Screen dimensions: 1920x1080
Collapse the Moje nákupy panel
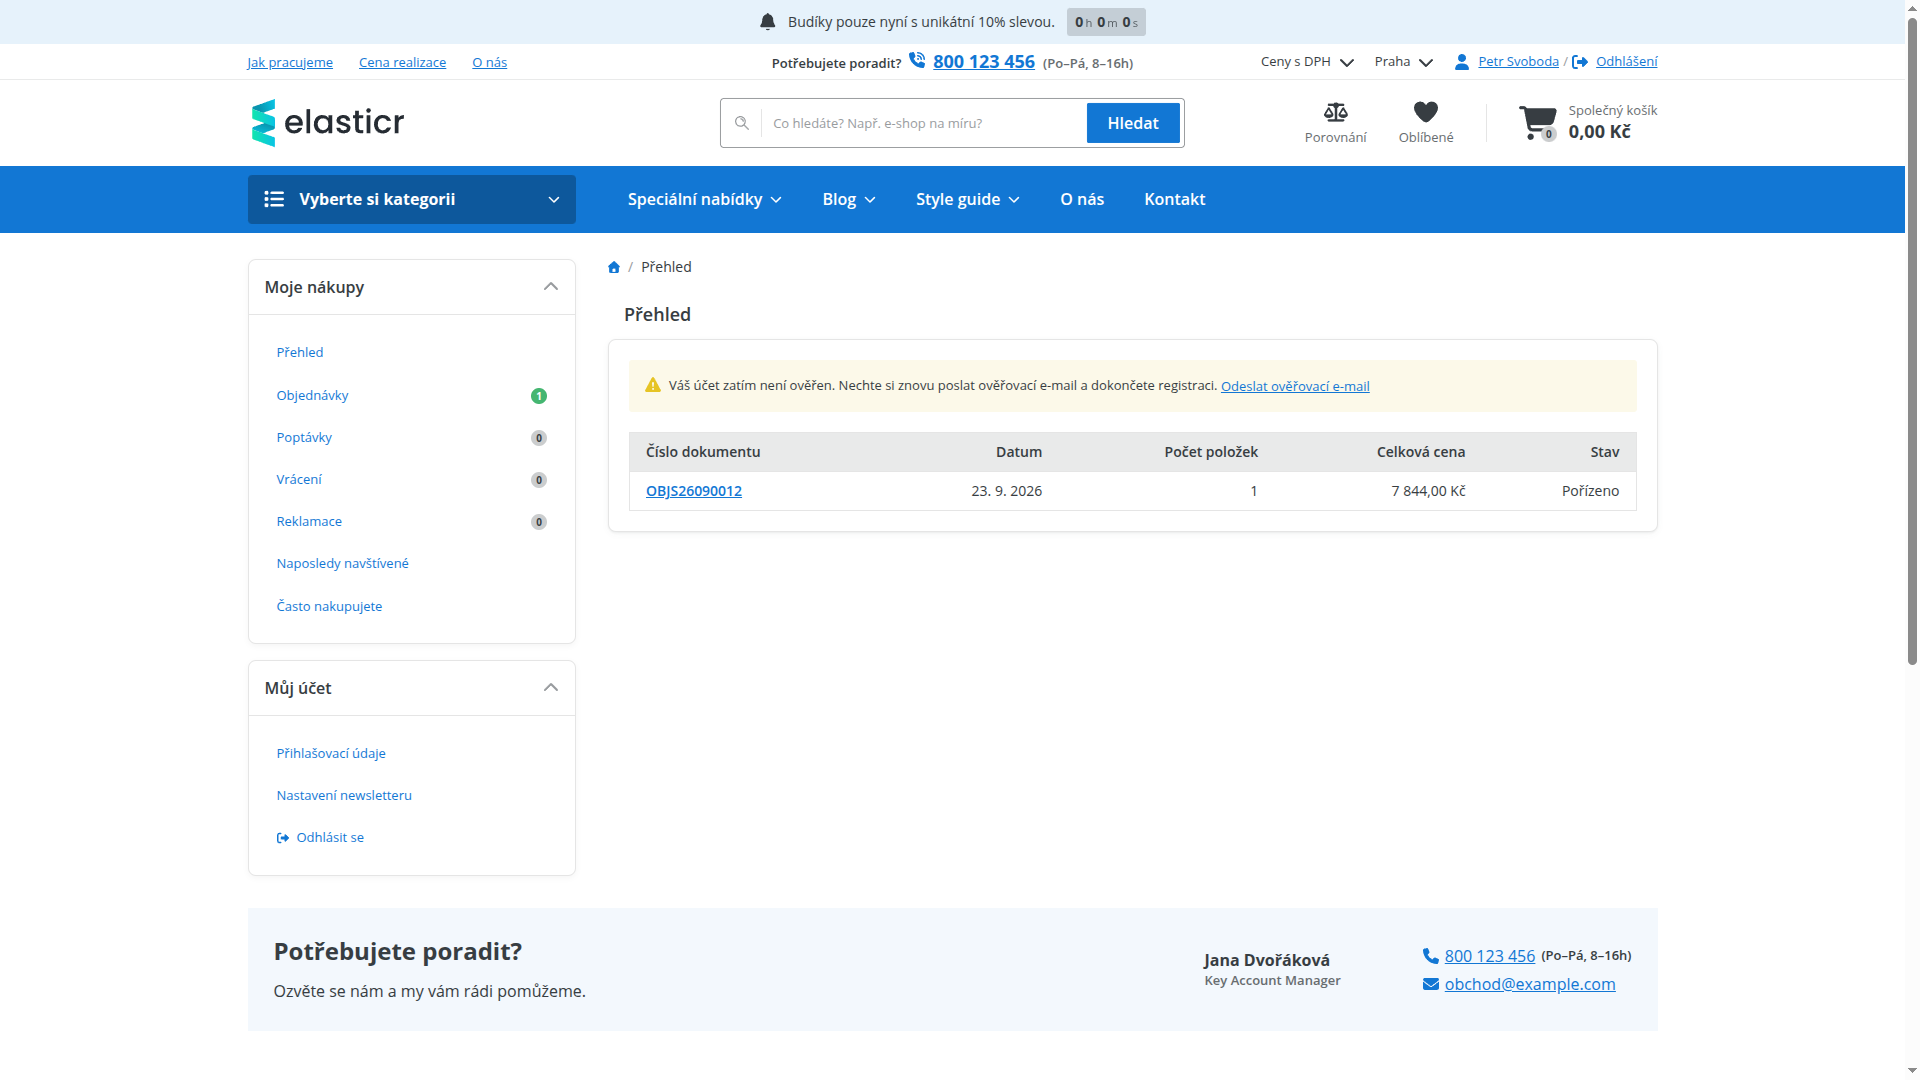tap(551, 287)
